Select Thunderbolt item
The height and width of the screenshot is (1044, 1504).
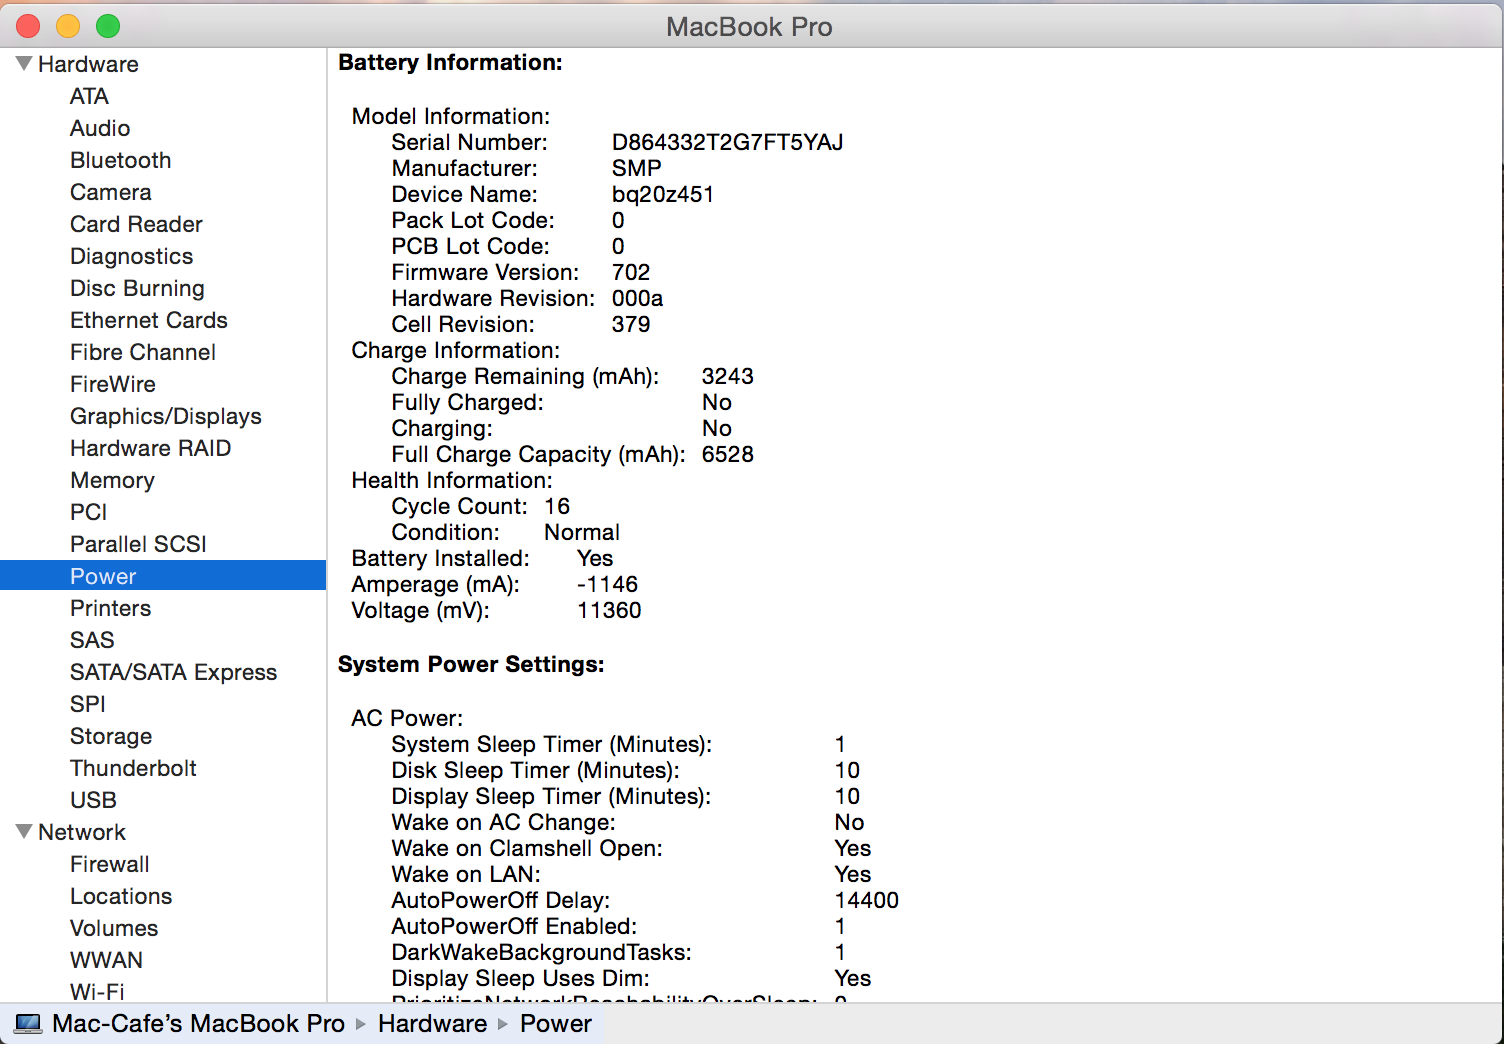tap(133, 768)
